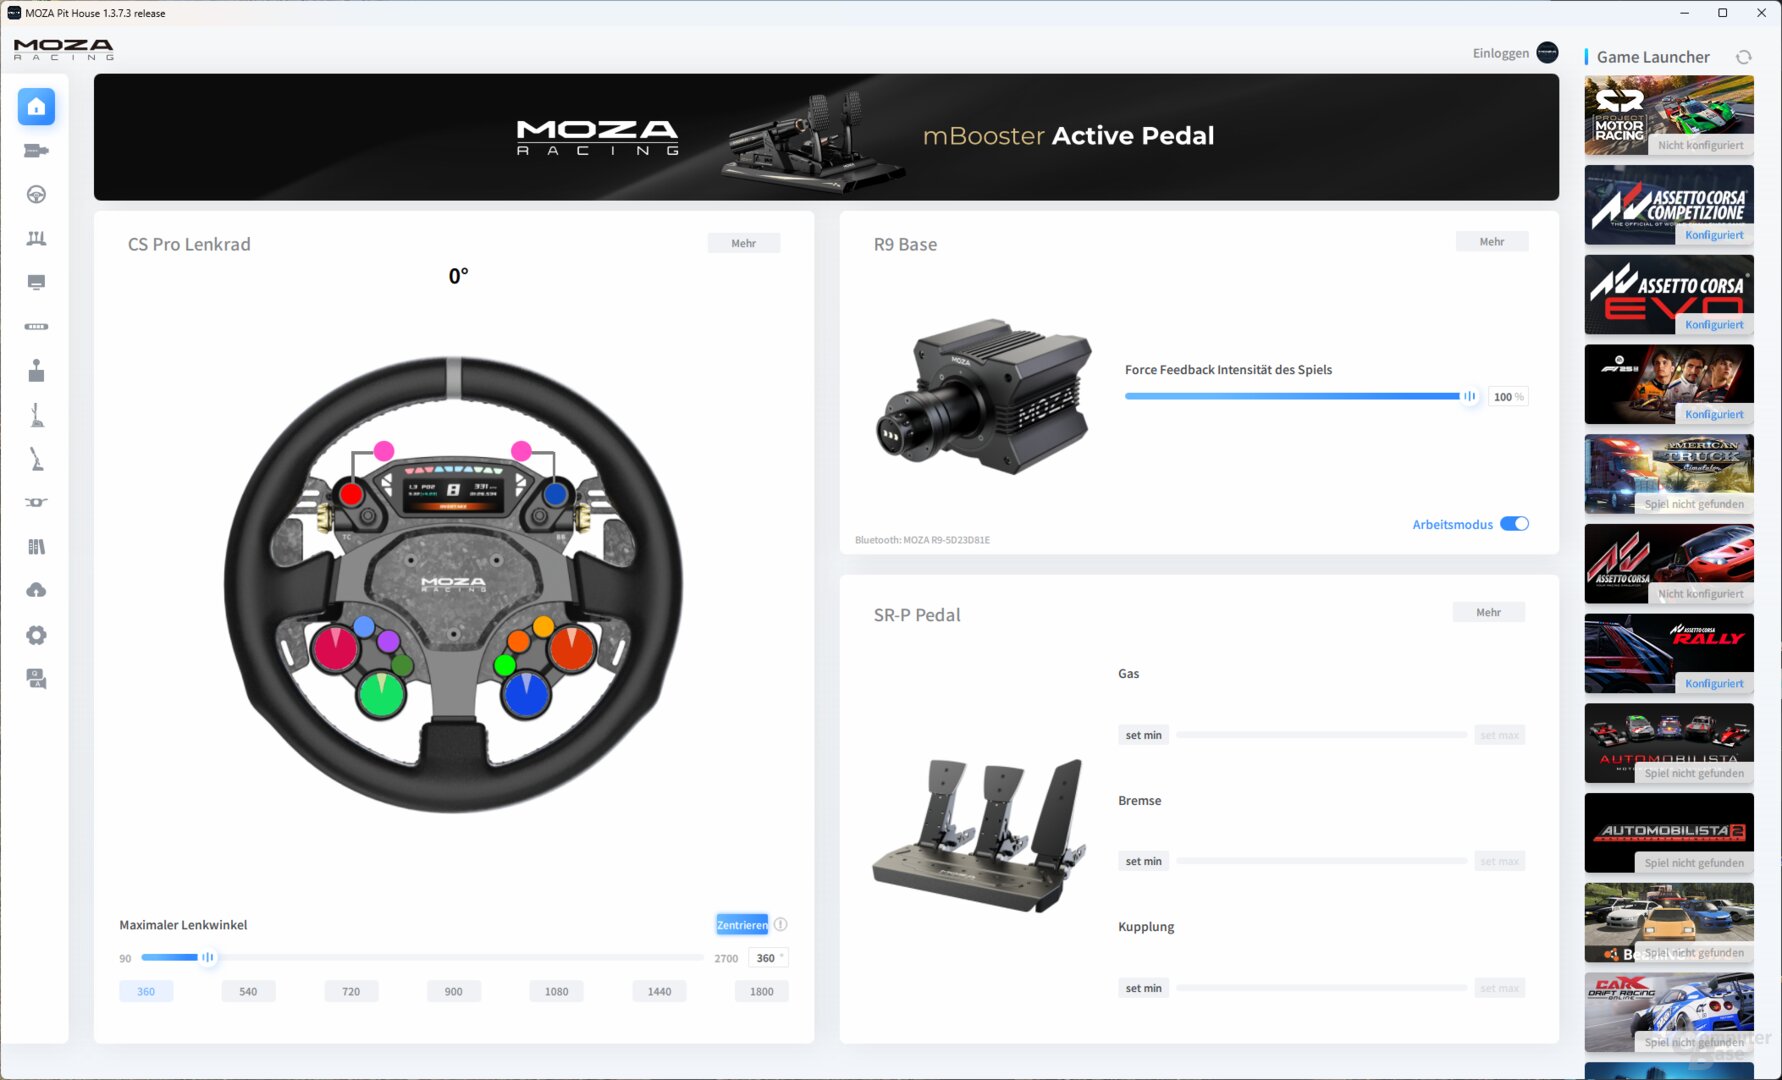Open the Q&A help sidebar icon
Viewport: 1782px width, 1080px height.
coord(36,679)
